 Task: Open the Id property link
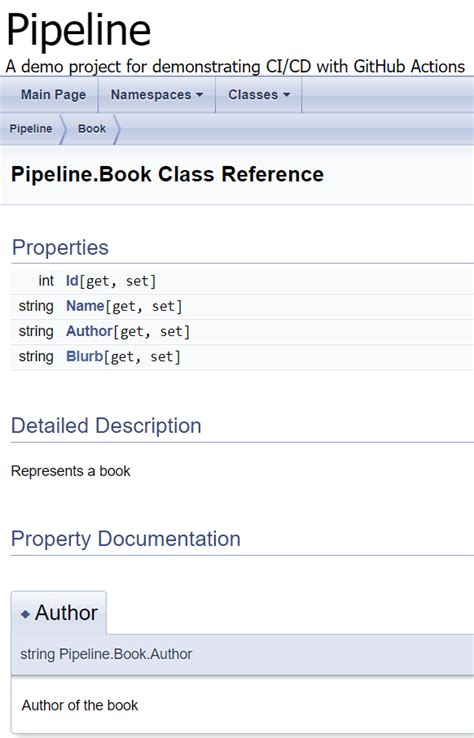(72, 281)
